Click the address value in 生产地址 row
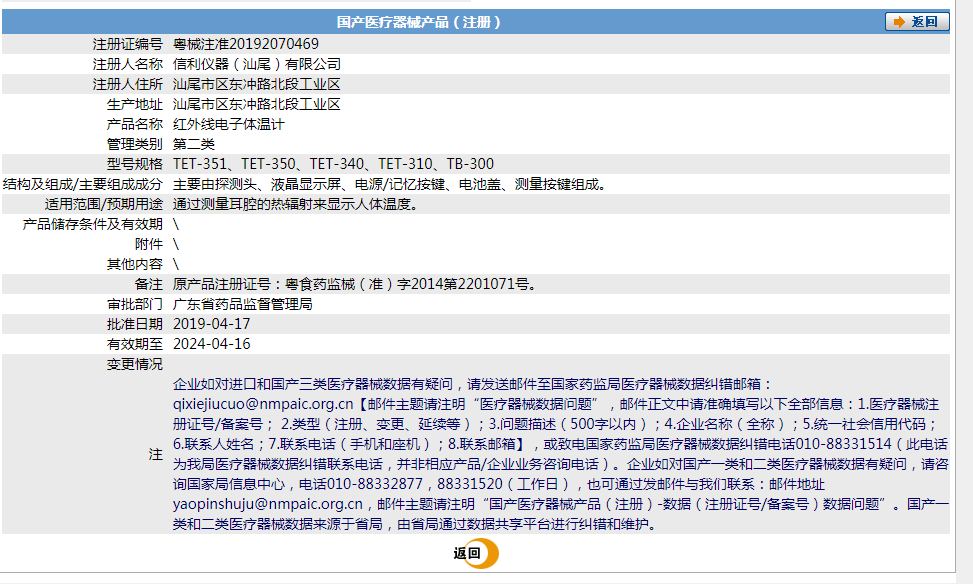Viewport: 973px width, 584px height. click(257, 104)
